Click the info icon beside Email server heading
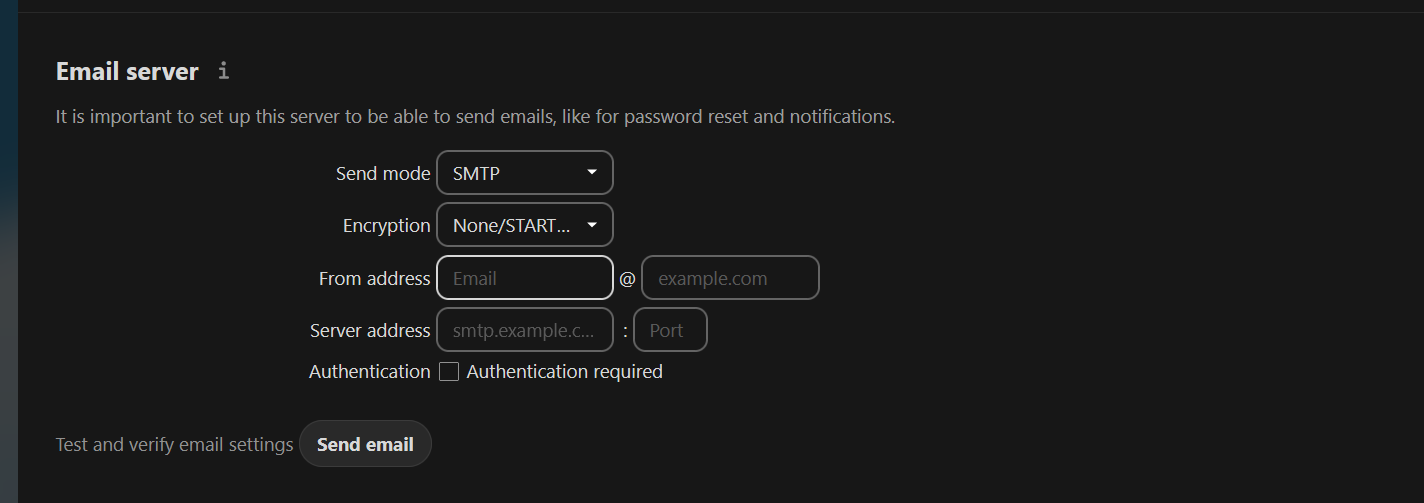This screenshot has height=503, width=1424. pos(224,71)
